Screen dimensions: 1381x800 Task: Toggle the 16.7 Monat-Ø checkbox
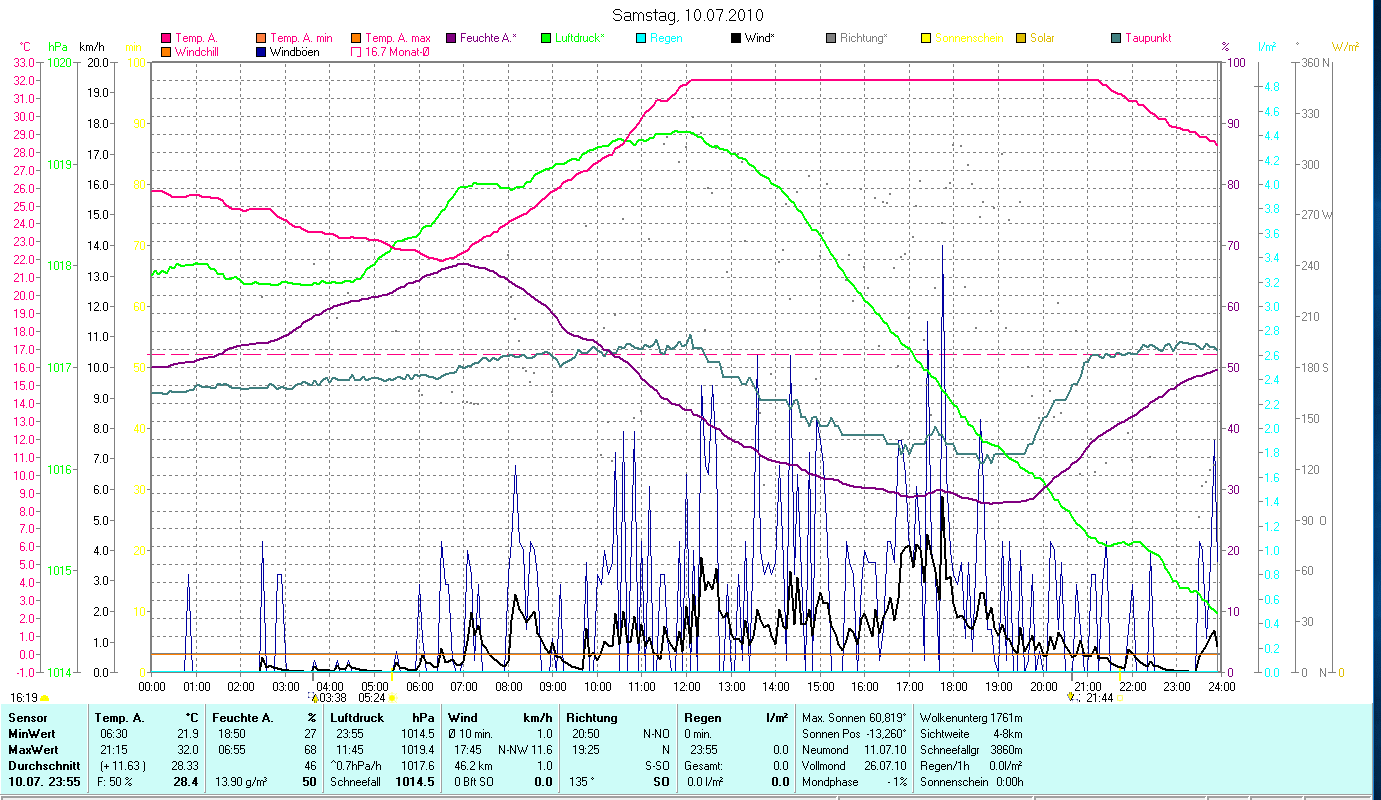coord(356,51)
